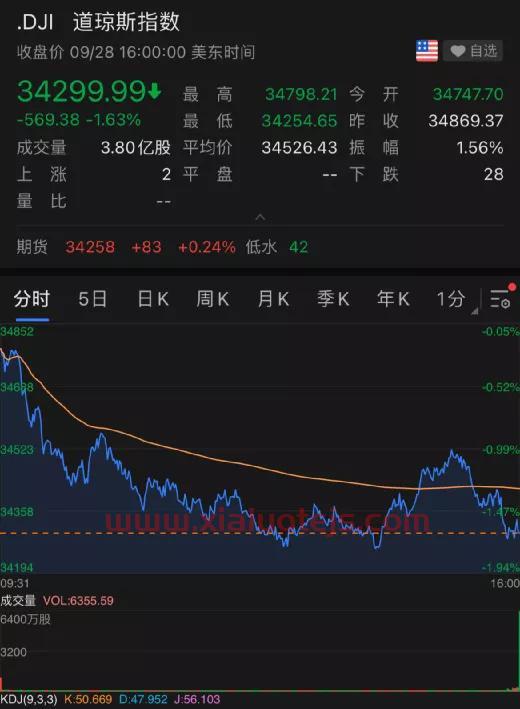Screen dimensions: 520x709
Task: Open the 1分 interval dropdown
Action: point(456,299)
